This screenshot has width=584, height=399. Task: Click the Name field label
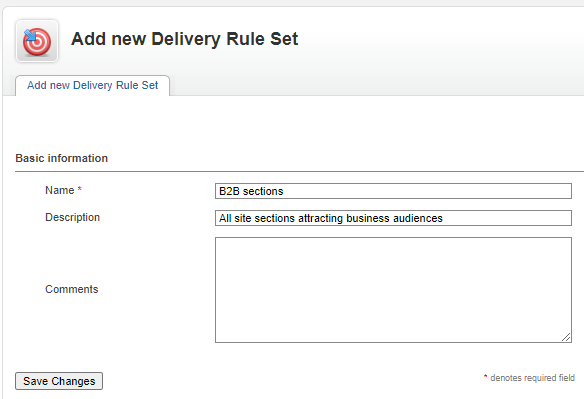tap(60, 190)
